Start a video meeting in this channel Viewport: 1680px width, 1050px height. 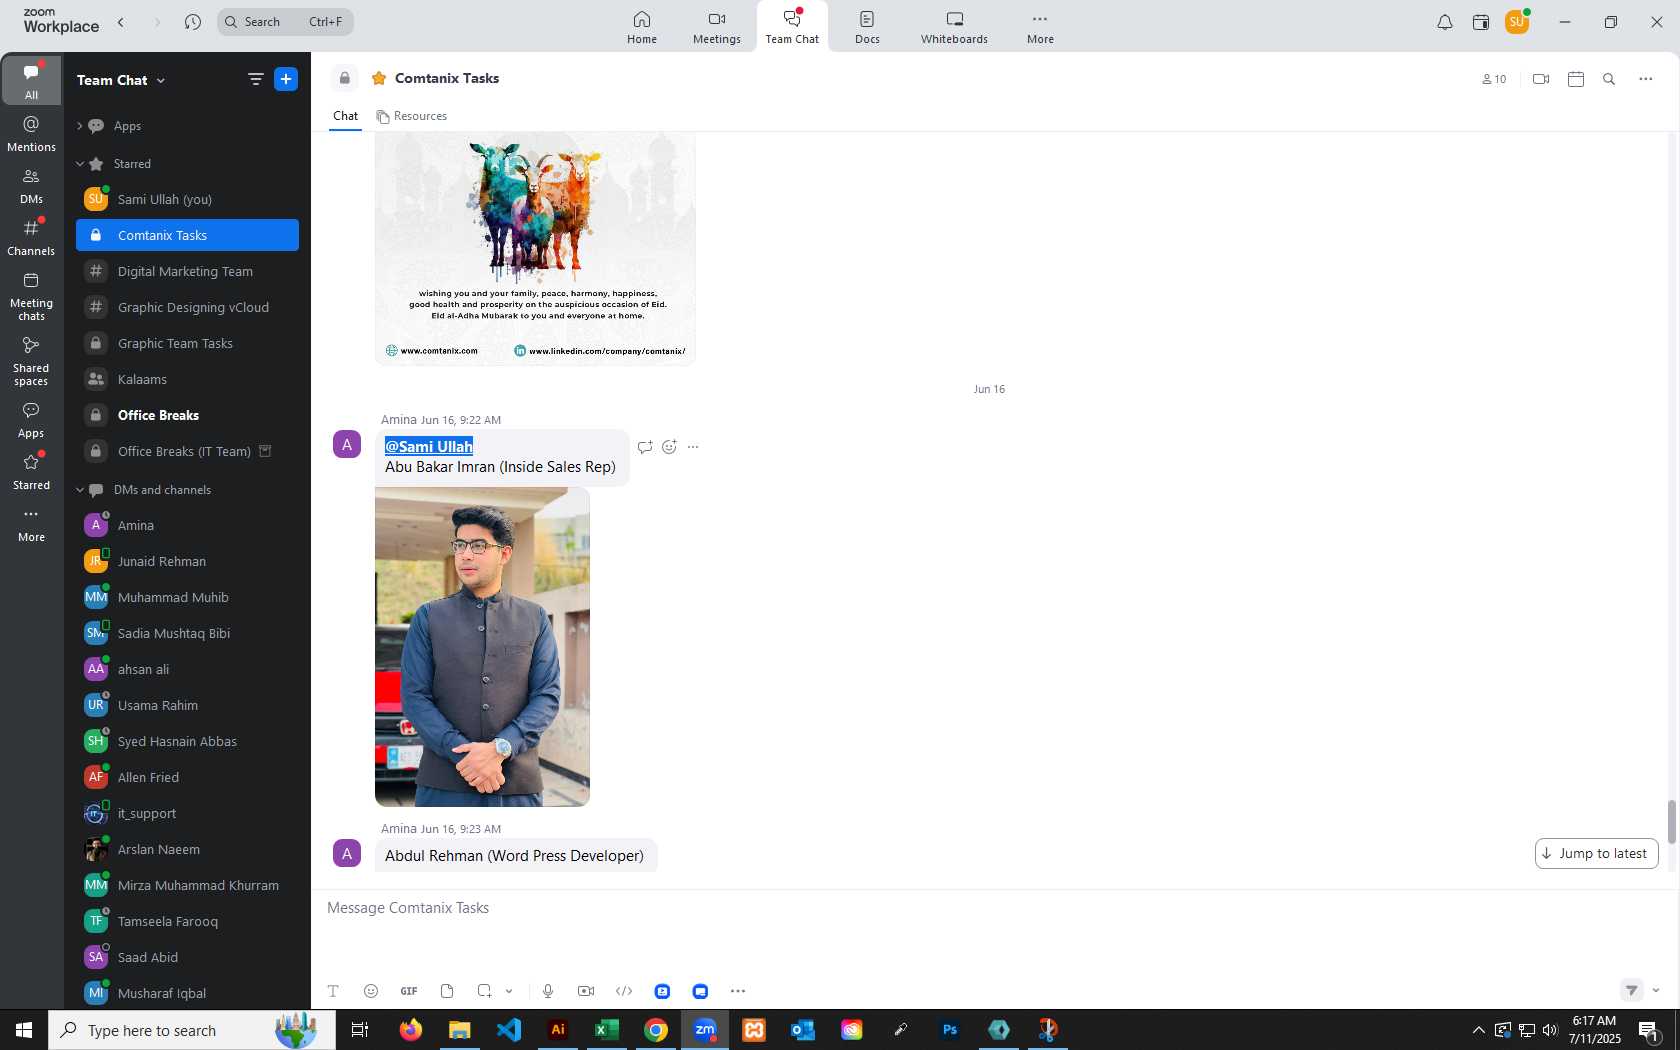click(1541, 79)
